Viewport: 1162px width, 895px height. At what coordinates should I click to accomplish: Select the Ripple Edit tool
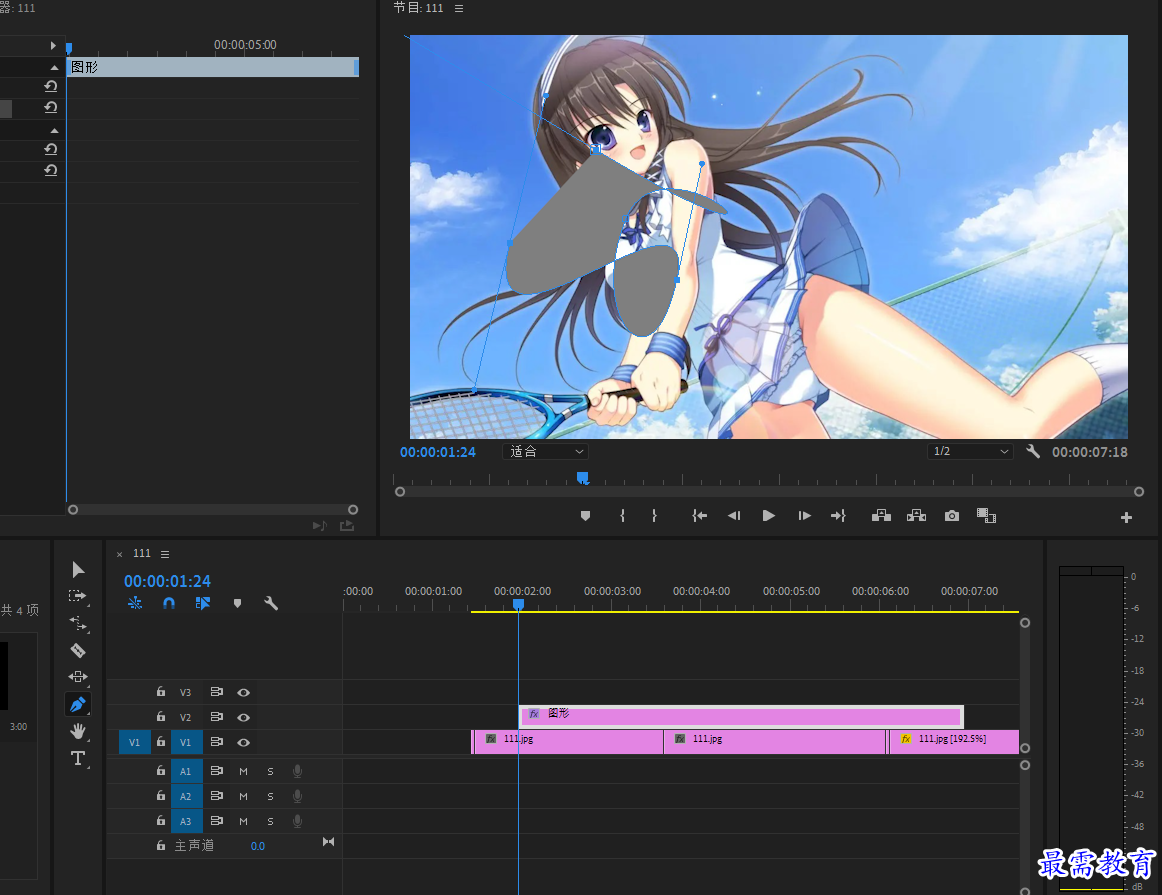pyautogui.click(x=78, y=623)
